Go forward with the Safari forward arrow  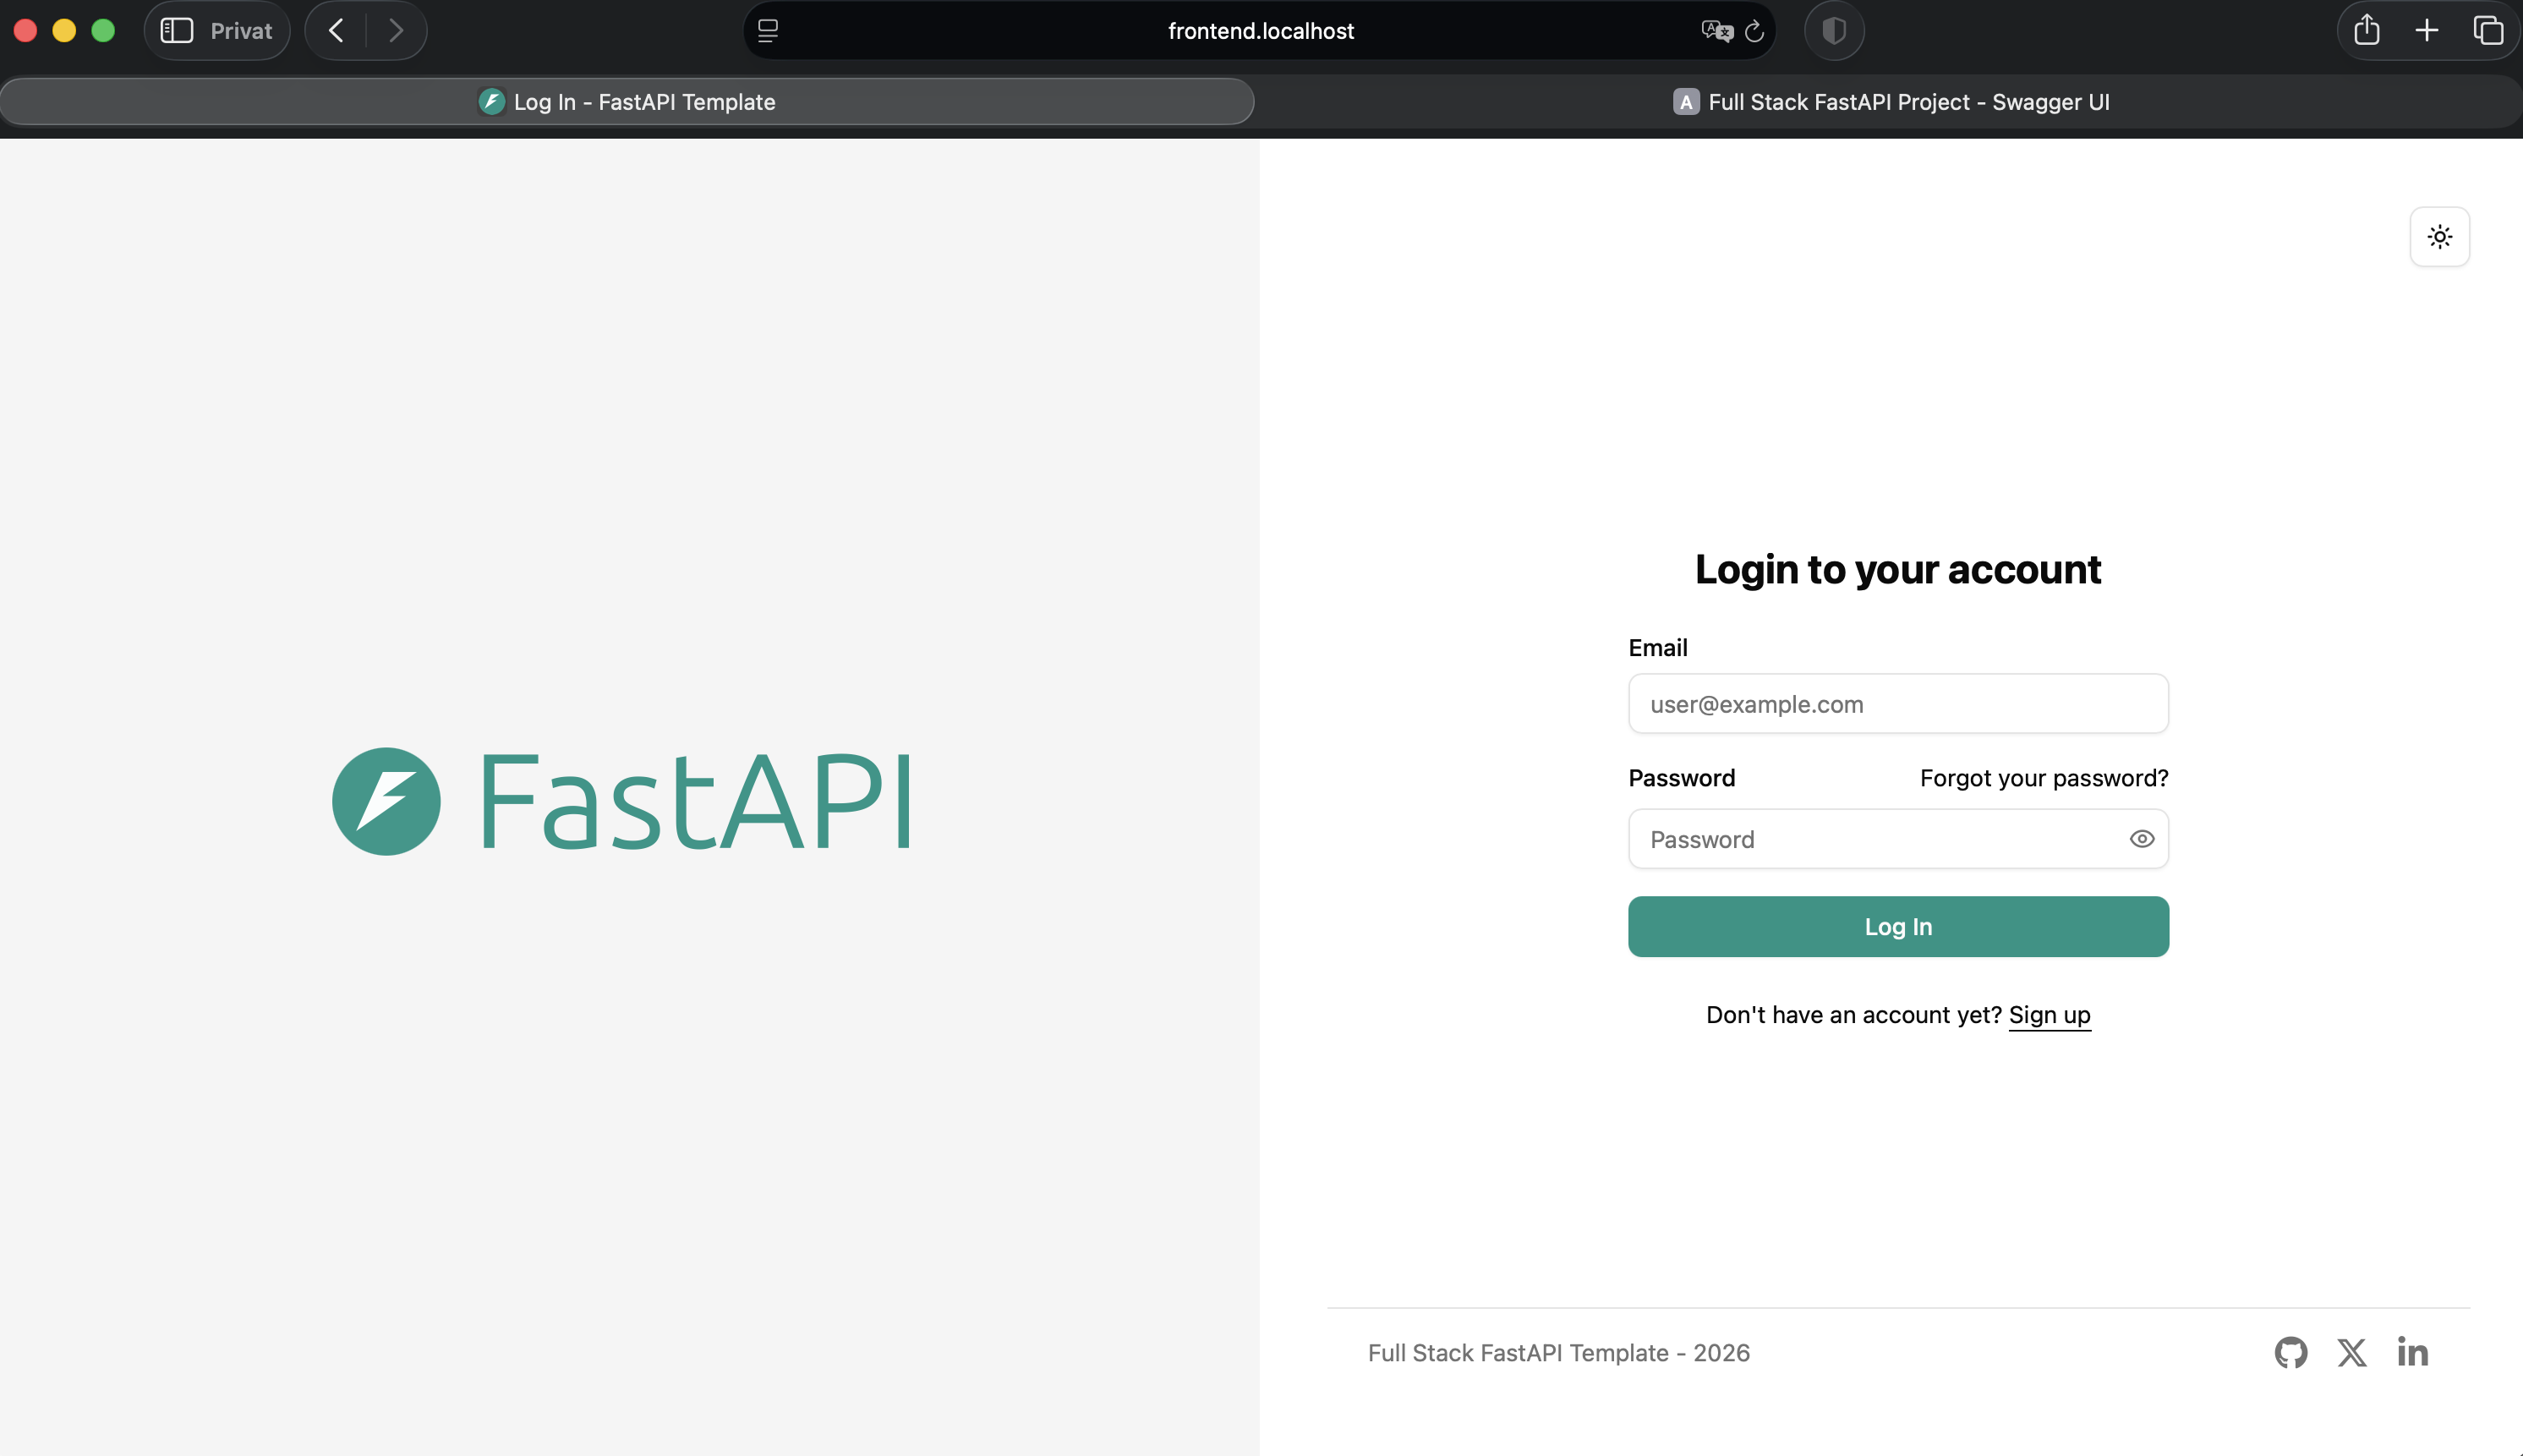(x=396, y=31)
